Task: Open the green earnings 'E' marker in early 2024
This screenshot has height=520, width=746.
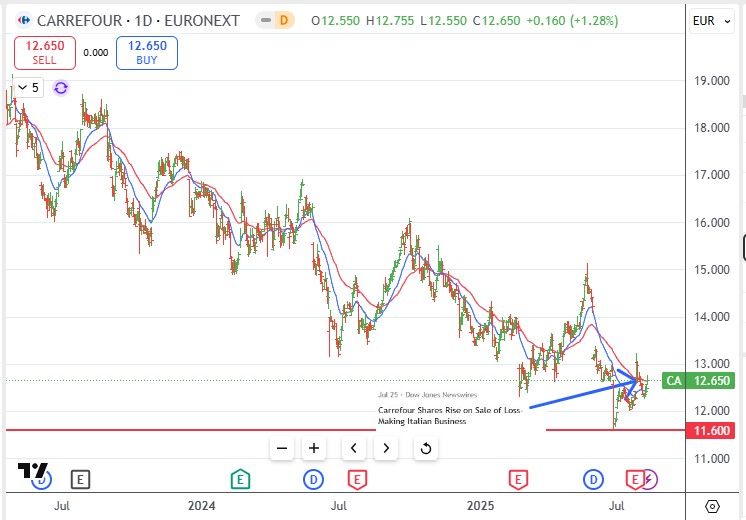Action: (x=240, y=480)
